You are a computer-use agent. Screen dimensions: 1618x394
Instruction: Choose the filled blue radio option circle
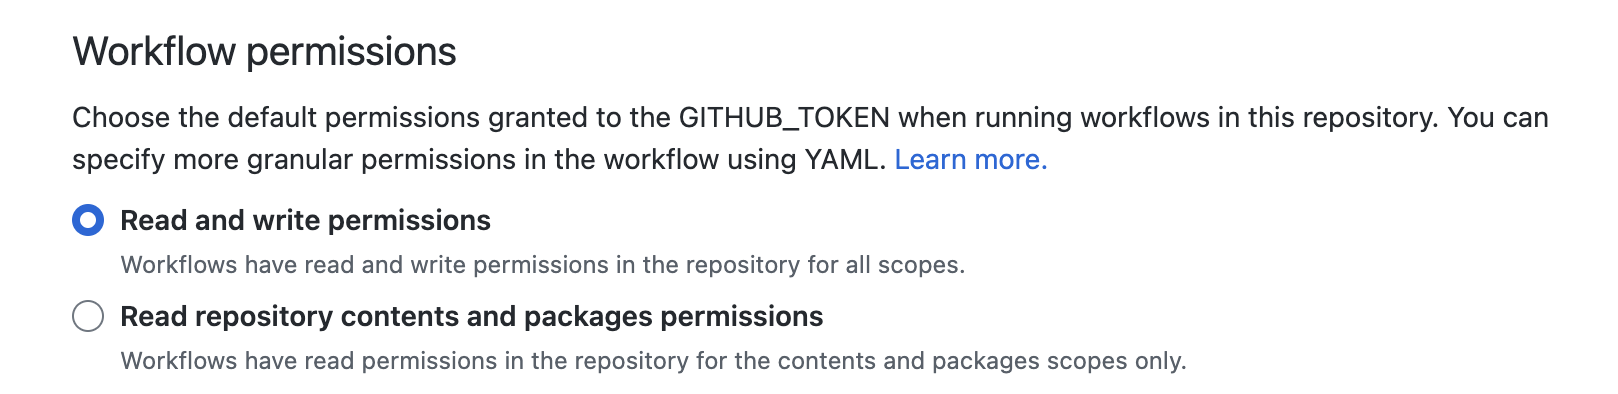(88, 220)
